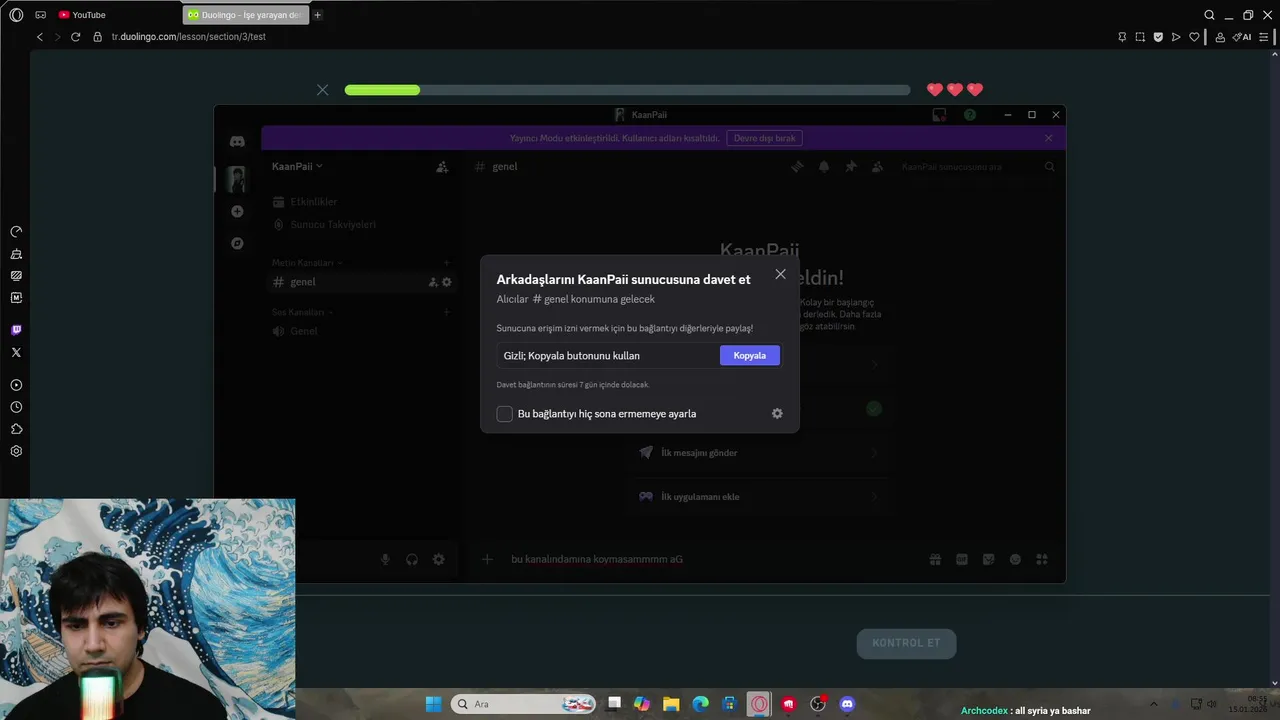Click the genel message input box
Image resolution: width=1280 pixels, height=720 pixels.
pos(705,559)
